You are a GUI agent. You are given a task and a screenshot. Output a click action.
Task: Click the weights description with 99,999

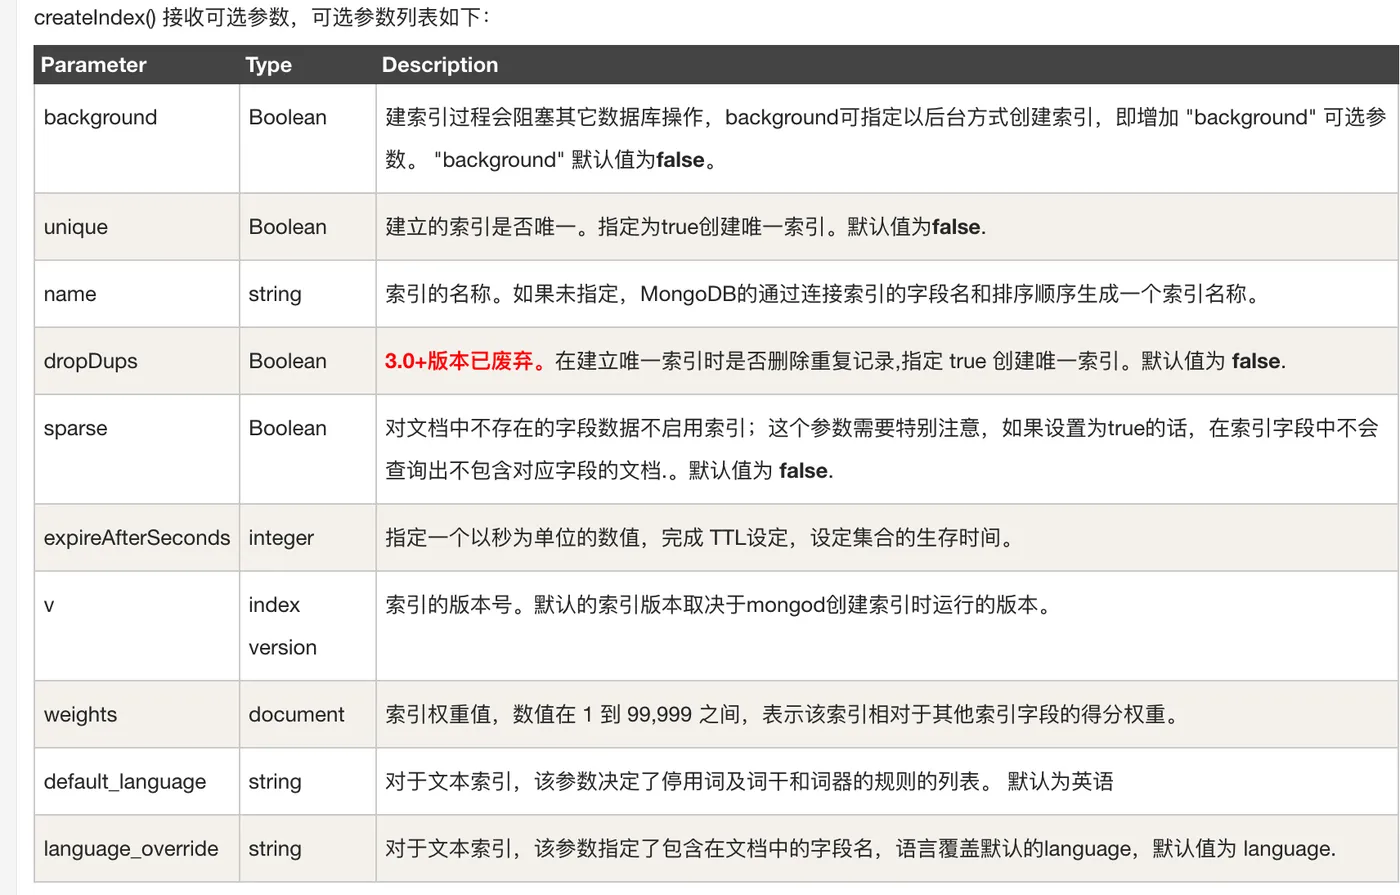[785, 715]
